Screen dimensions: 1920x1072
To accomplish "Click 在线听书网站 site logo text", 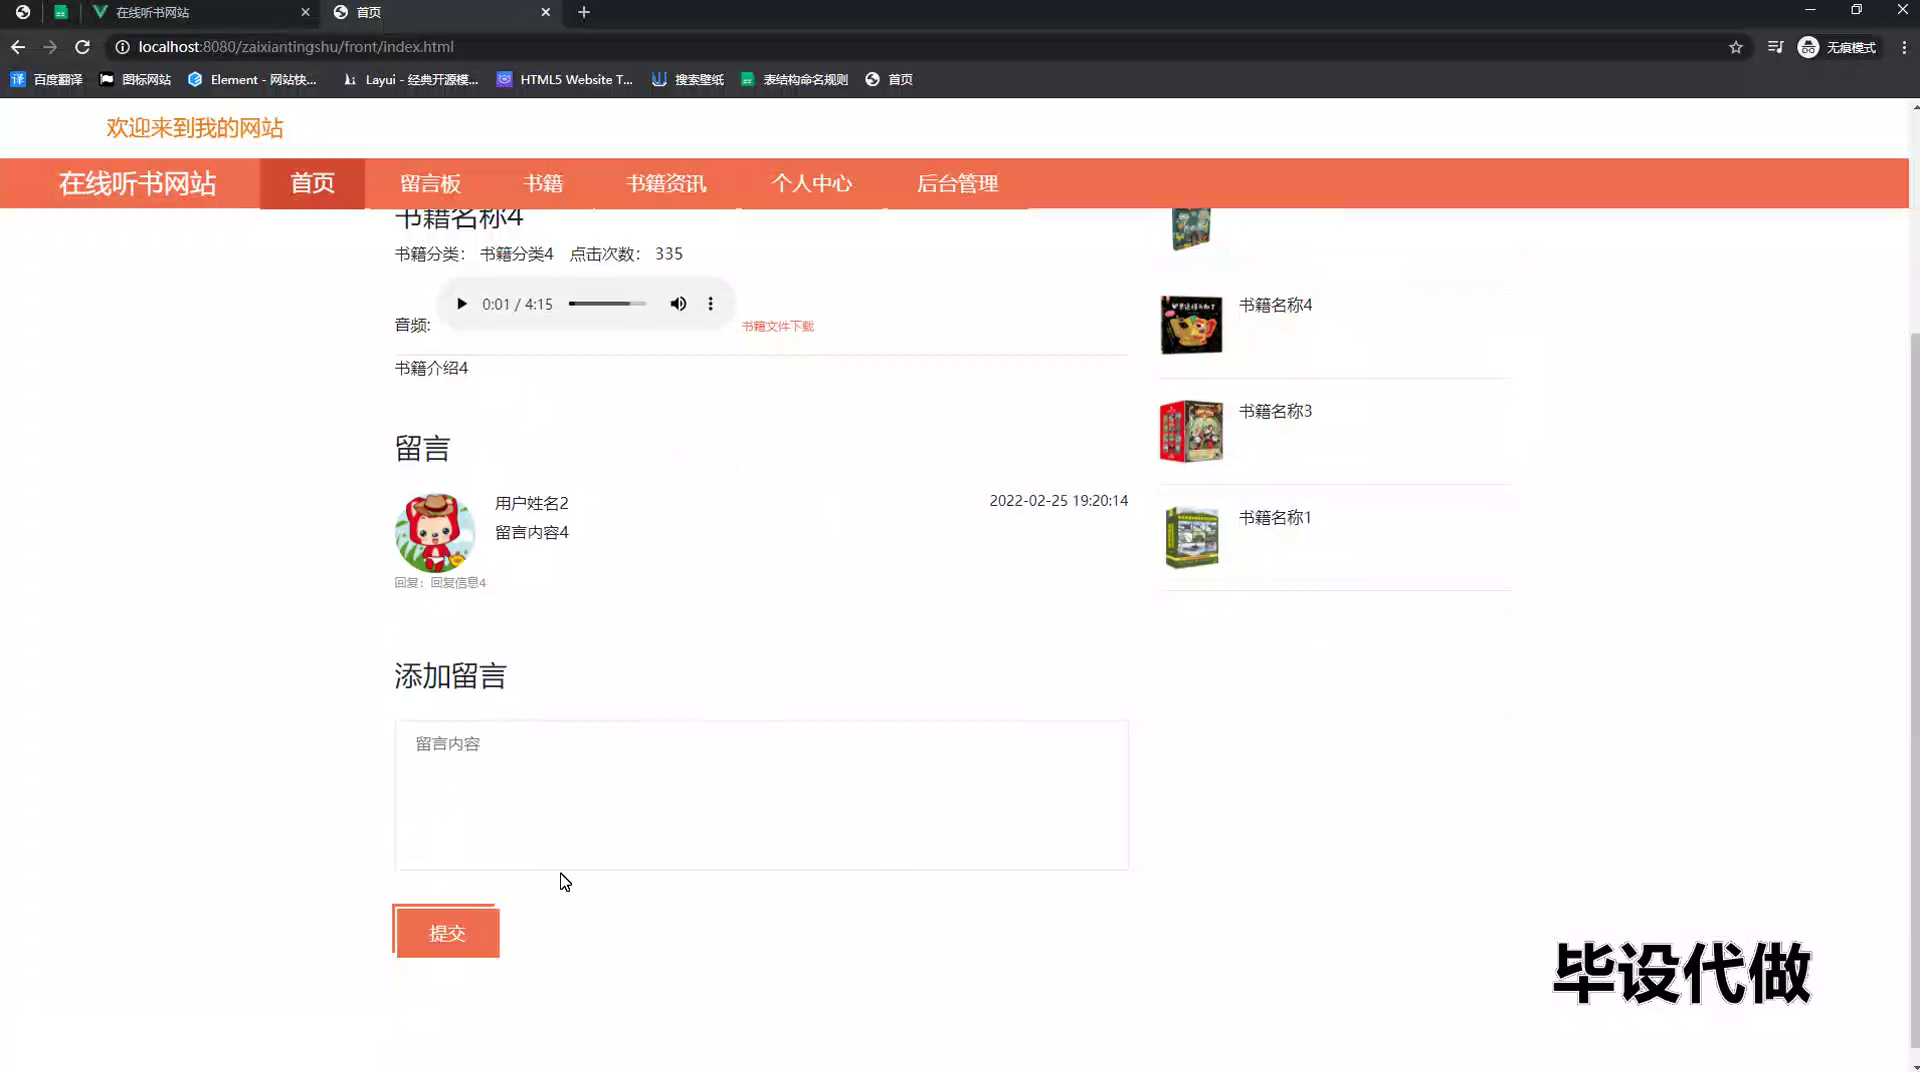I will pyautogui.click(x=137, y=183).
